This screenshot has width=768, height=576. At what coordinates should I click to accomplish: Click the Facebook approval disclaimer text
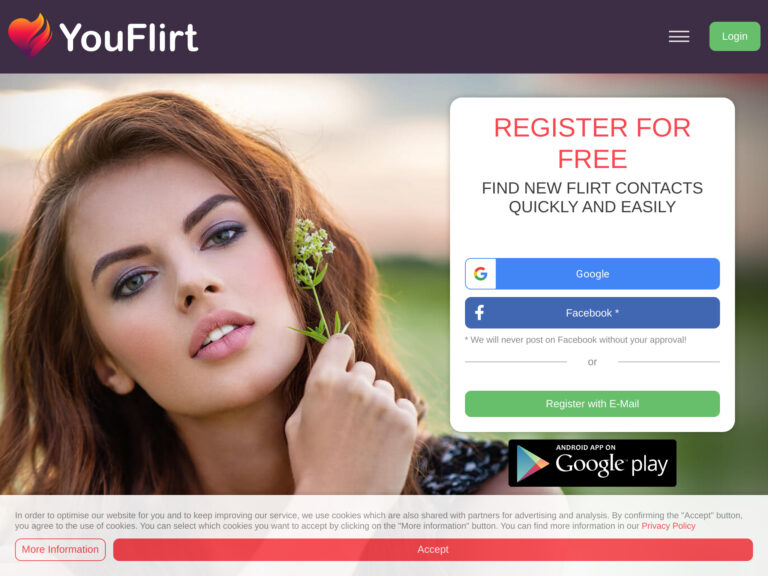click(576, 340)
